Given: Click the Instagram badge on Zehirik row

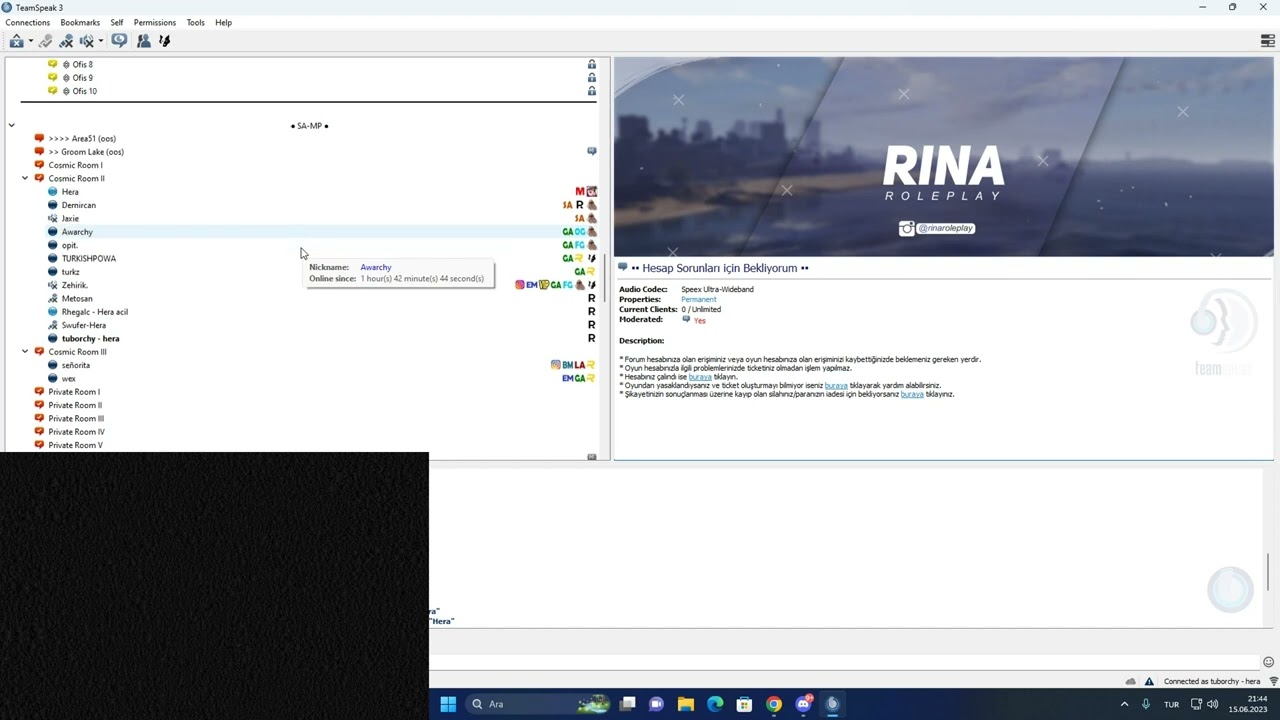Looking at the screenshot, I should coord(520,285).
